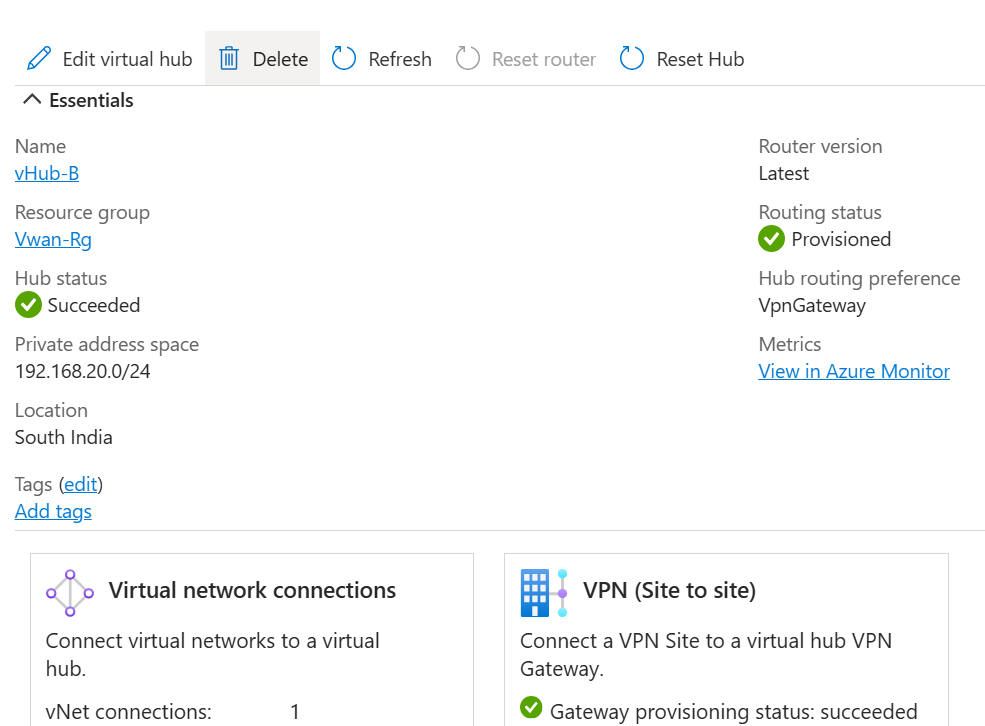The height and width of the screenshot is (726, 985).
Task: Click View in Azure Monitor under Metrics
Action: [x=853, y=371]
